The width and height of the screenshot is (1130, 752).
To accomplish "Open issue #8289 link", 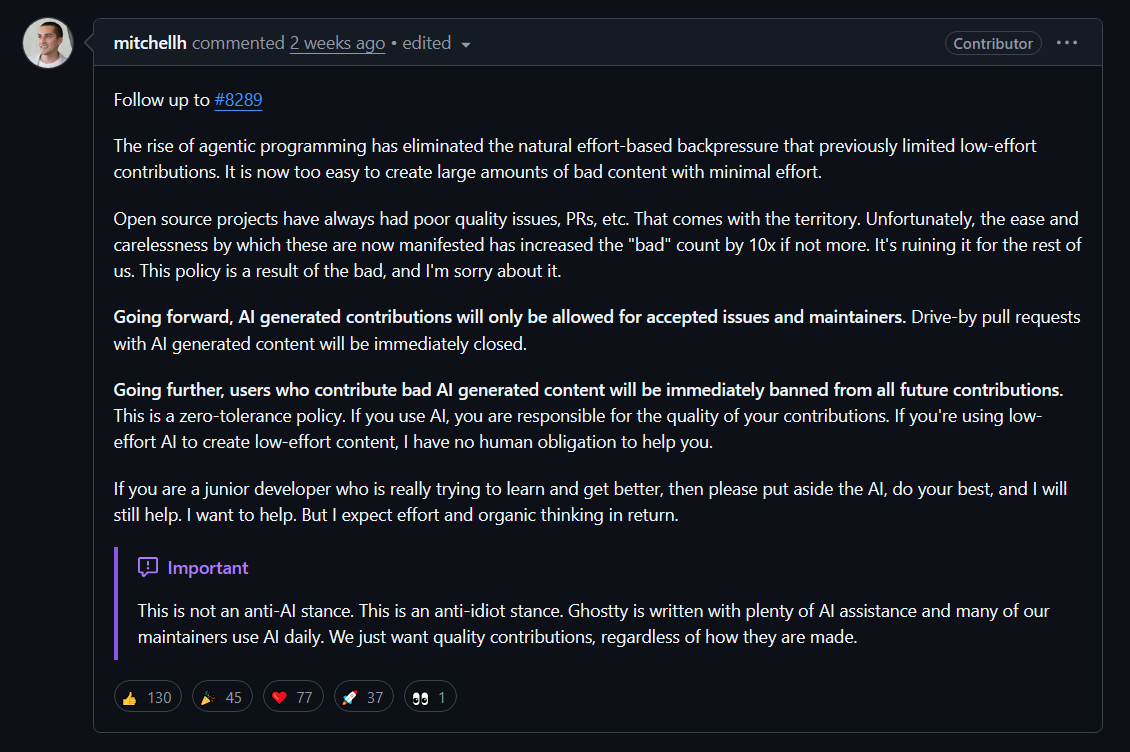I will pyautogui.click(x=238, y=100).
